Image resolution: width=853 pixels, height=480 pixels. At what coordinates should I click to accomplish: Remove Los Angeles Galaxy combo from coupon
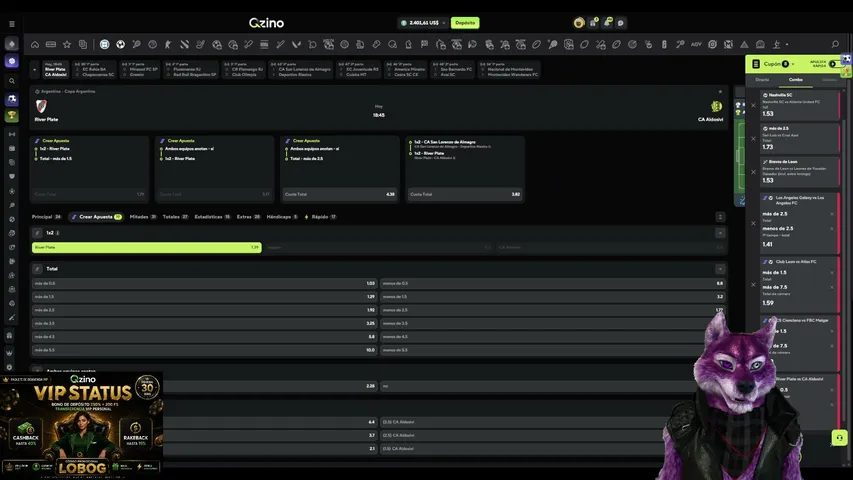pyautogui.click(x=753, y=223)
